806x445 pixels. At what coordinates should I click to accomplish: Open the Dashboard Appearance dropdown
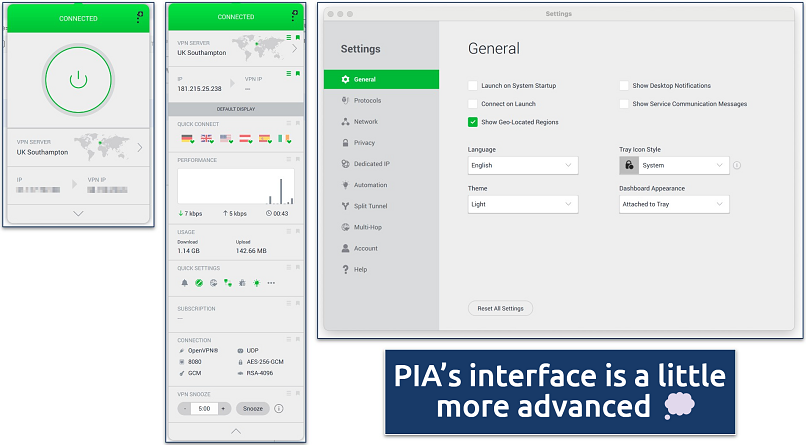(x=674, y=204)
